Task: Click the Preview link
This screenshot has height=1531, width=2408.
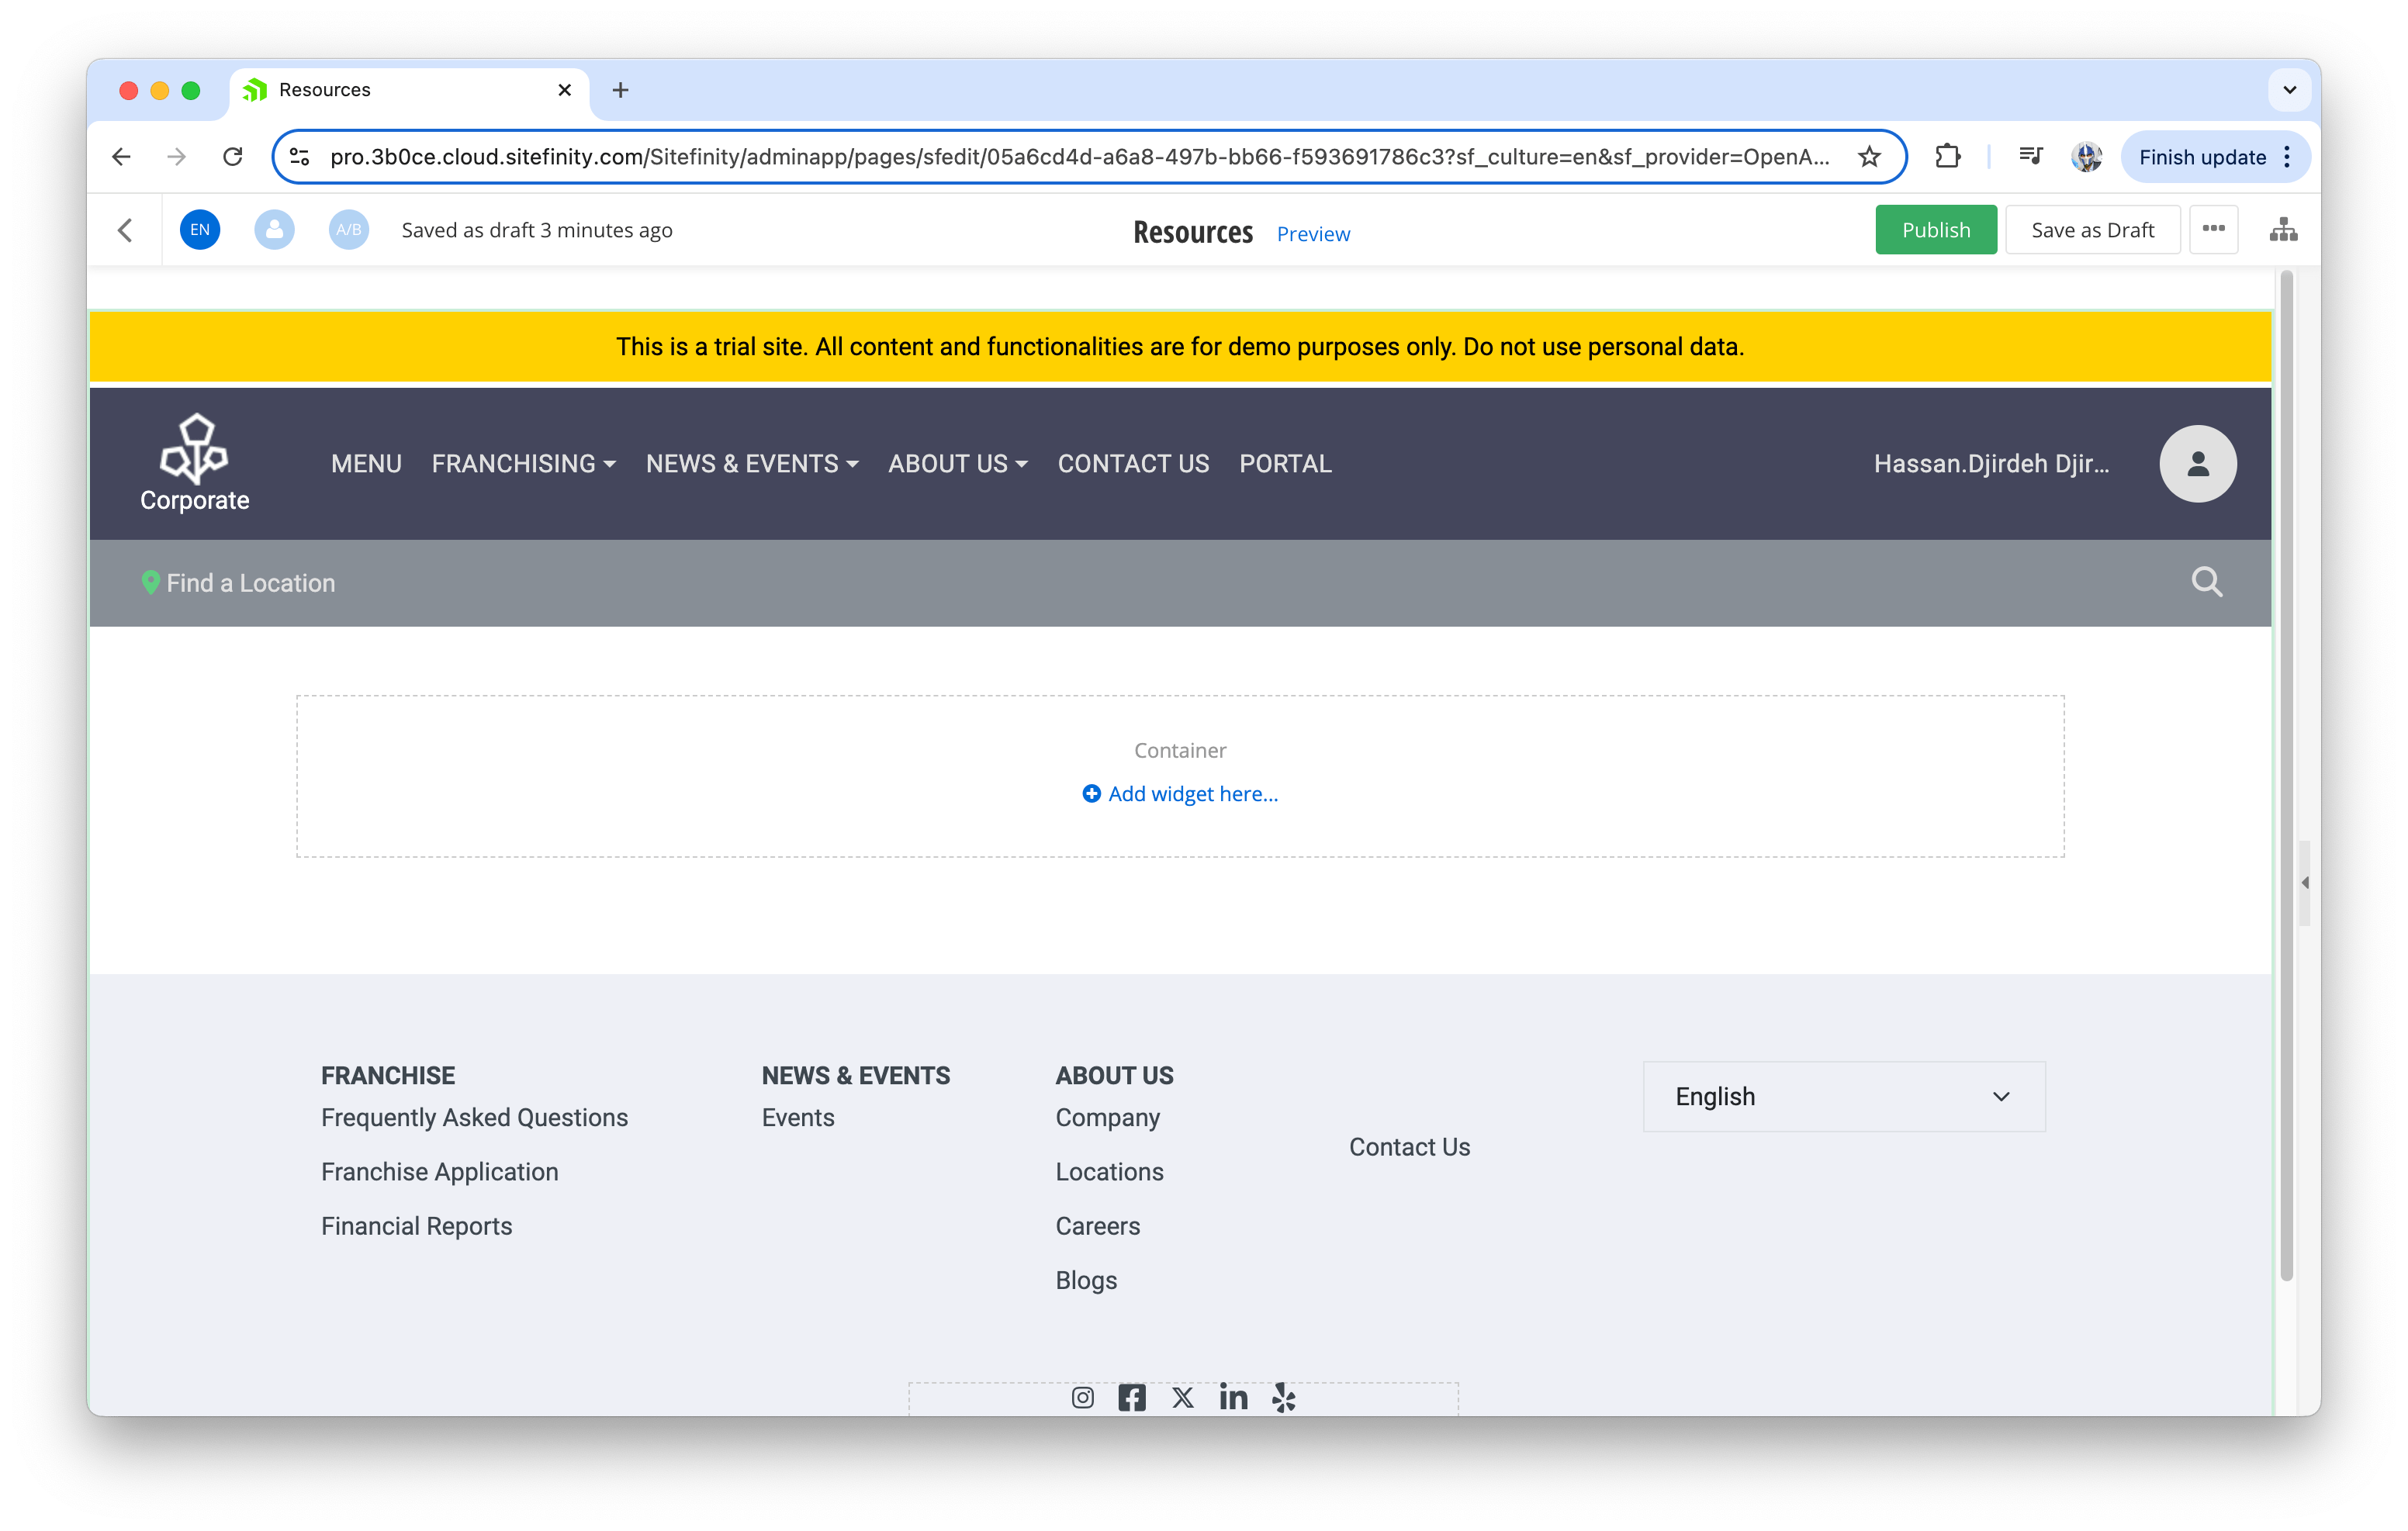Action: [x=1313, y=234]
